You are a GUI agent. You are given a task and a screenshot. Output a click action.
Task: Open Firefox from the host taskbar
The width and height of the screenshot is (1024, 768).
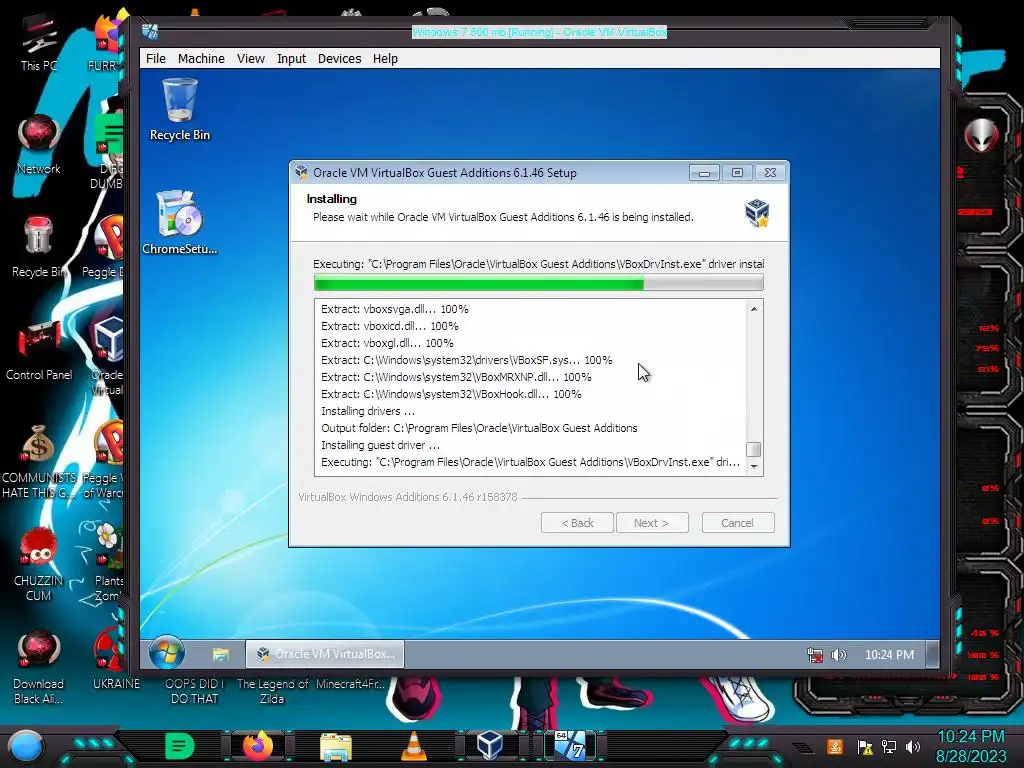258,746
